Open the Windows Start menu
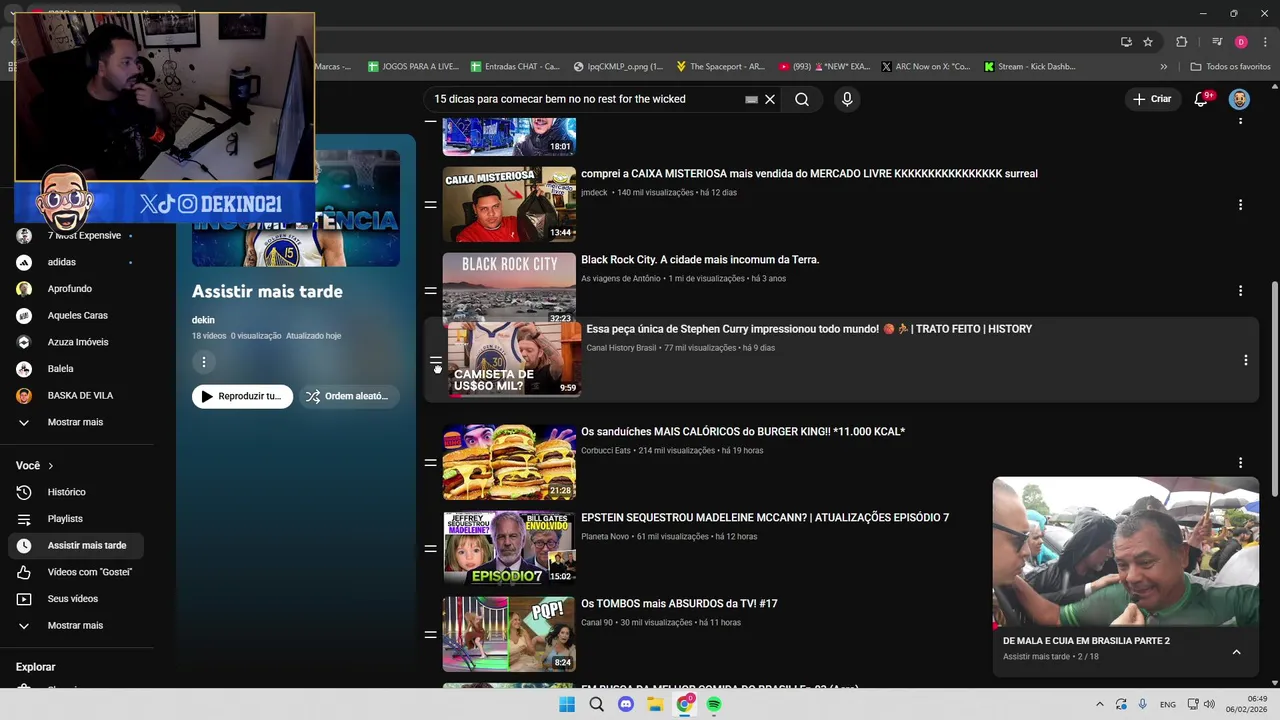 pos(567,704)
